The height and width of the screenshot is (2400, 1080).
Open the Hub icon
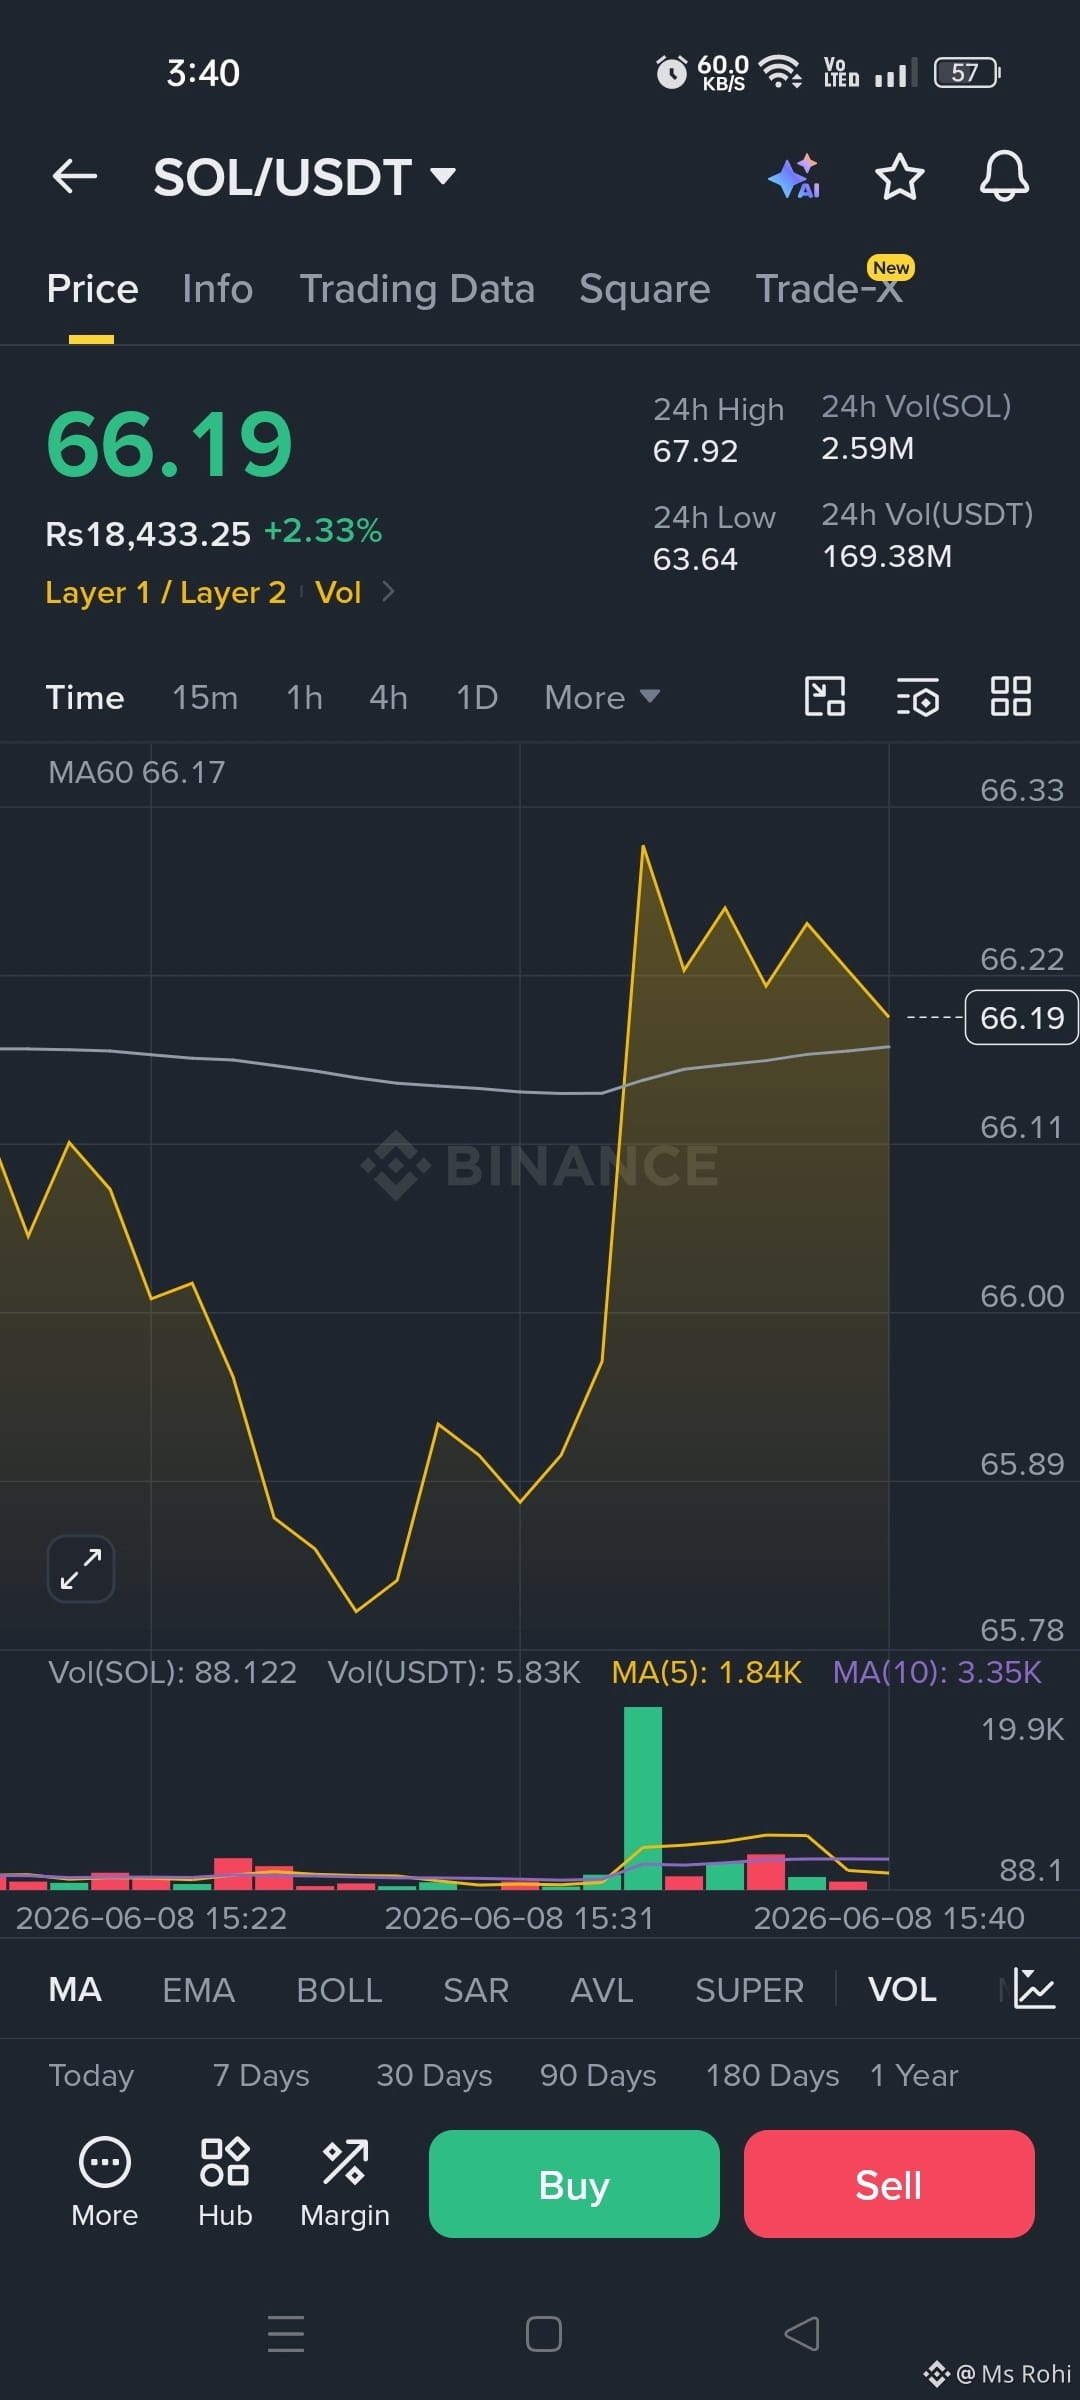225,2183
